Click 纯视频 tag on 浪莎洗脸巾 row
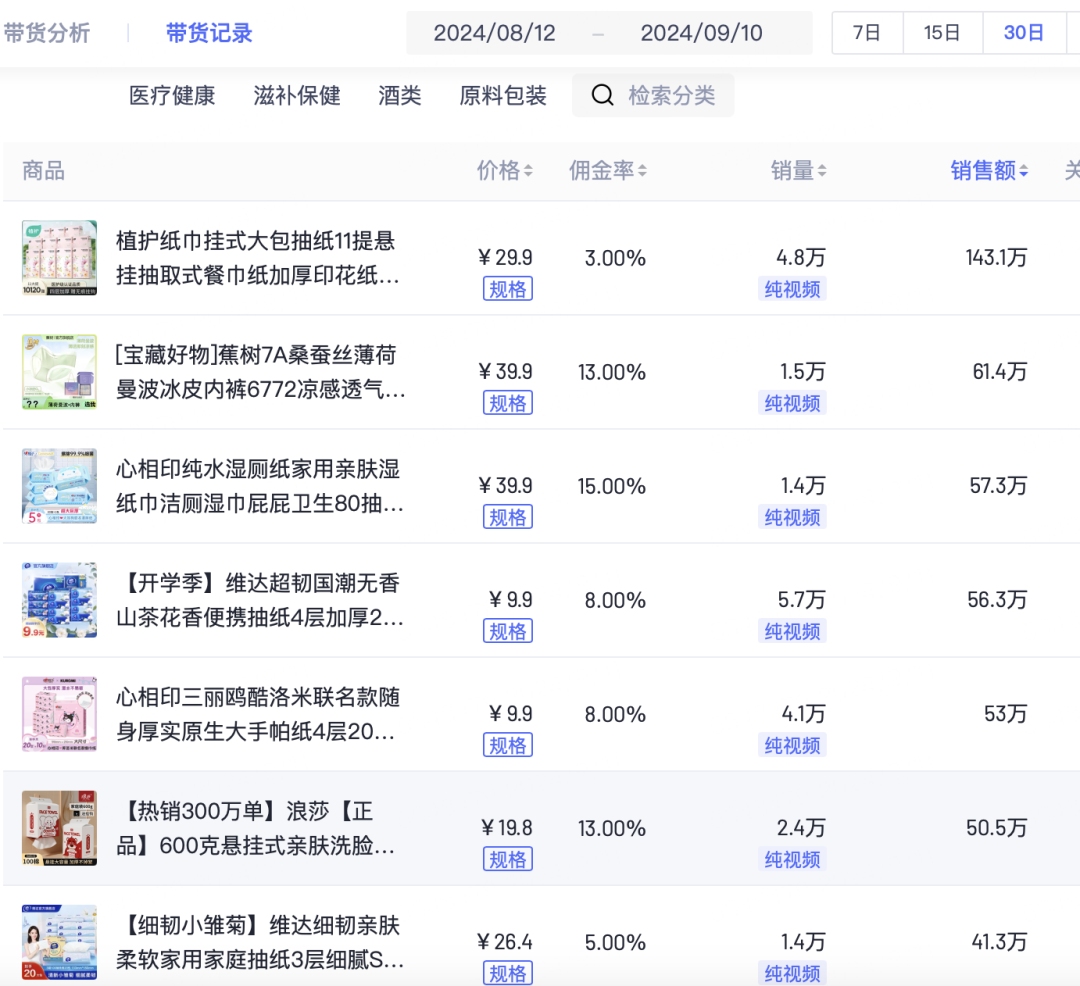The image size is (1080, 986). [792, 859]
